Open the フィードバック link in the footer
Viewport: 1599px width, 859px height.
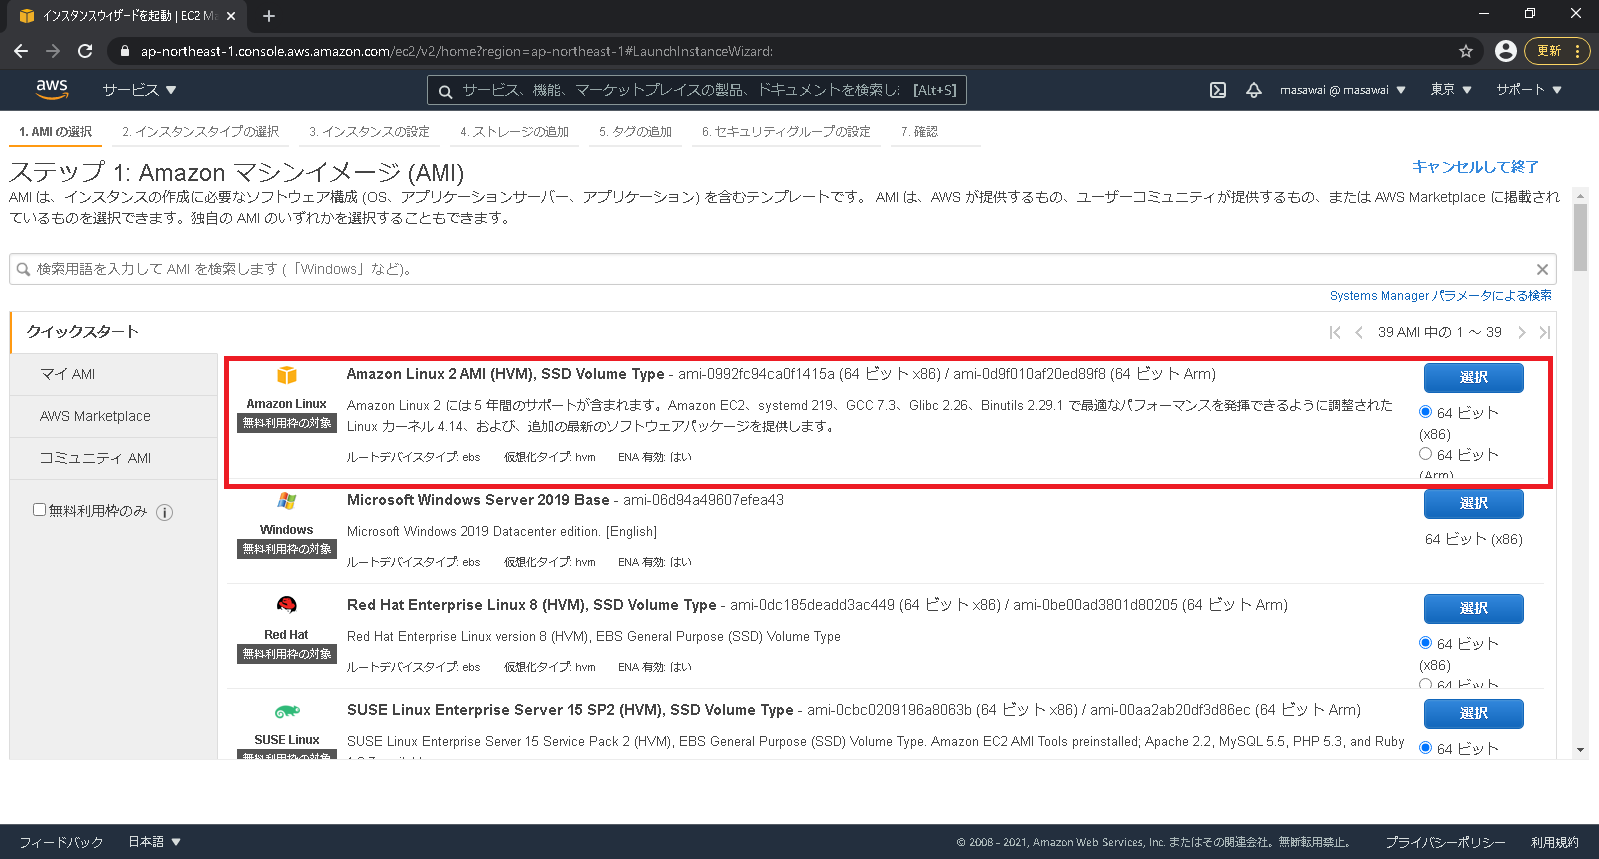[x=61, y=842]
